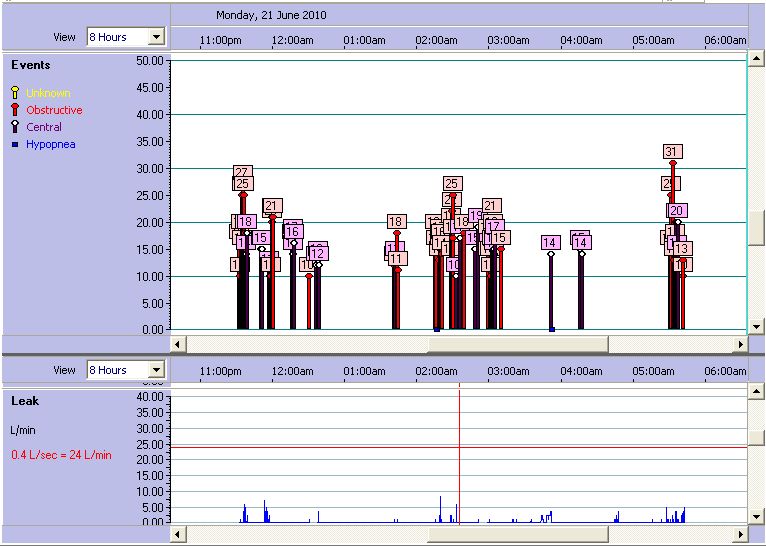The height and width of the screenshot is (546, 766).
Task: Click Events chart vertical scroll up arrow
Action: 756,59
